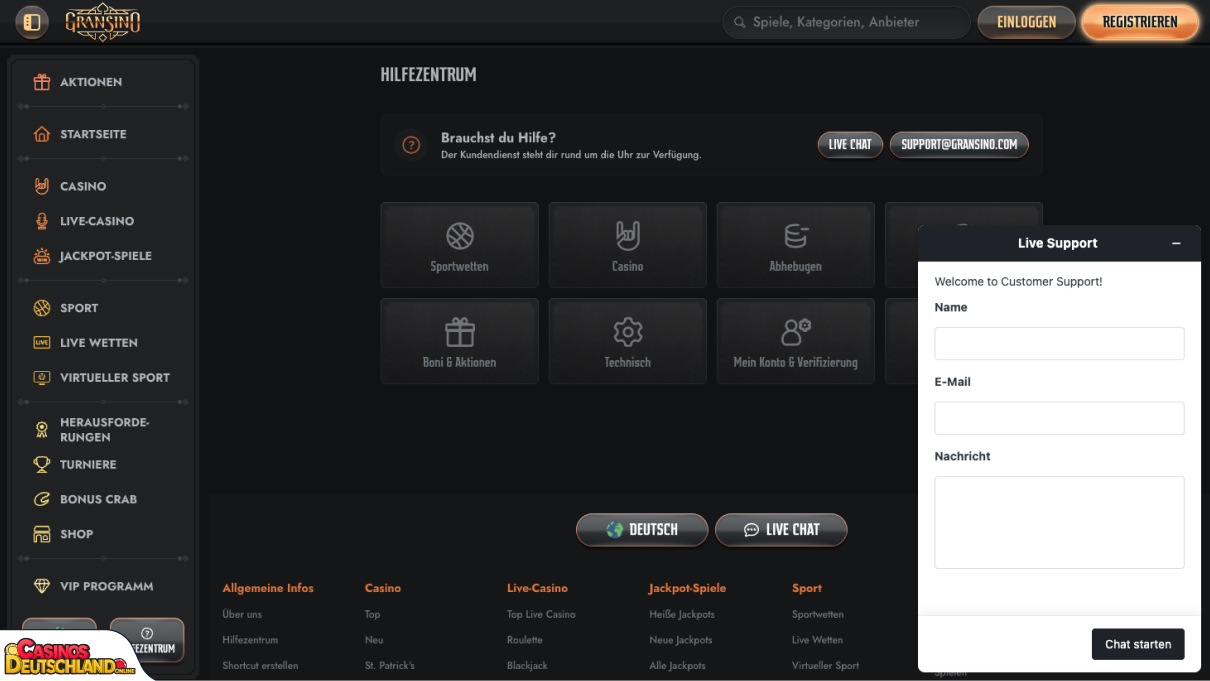Focus the E-Mail field in Live Support
Viewport: 1210px width, 681px height.
(1059, 418)
